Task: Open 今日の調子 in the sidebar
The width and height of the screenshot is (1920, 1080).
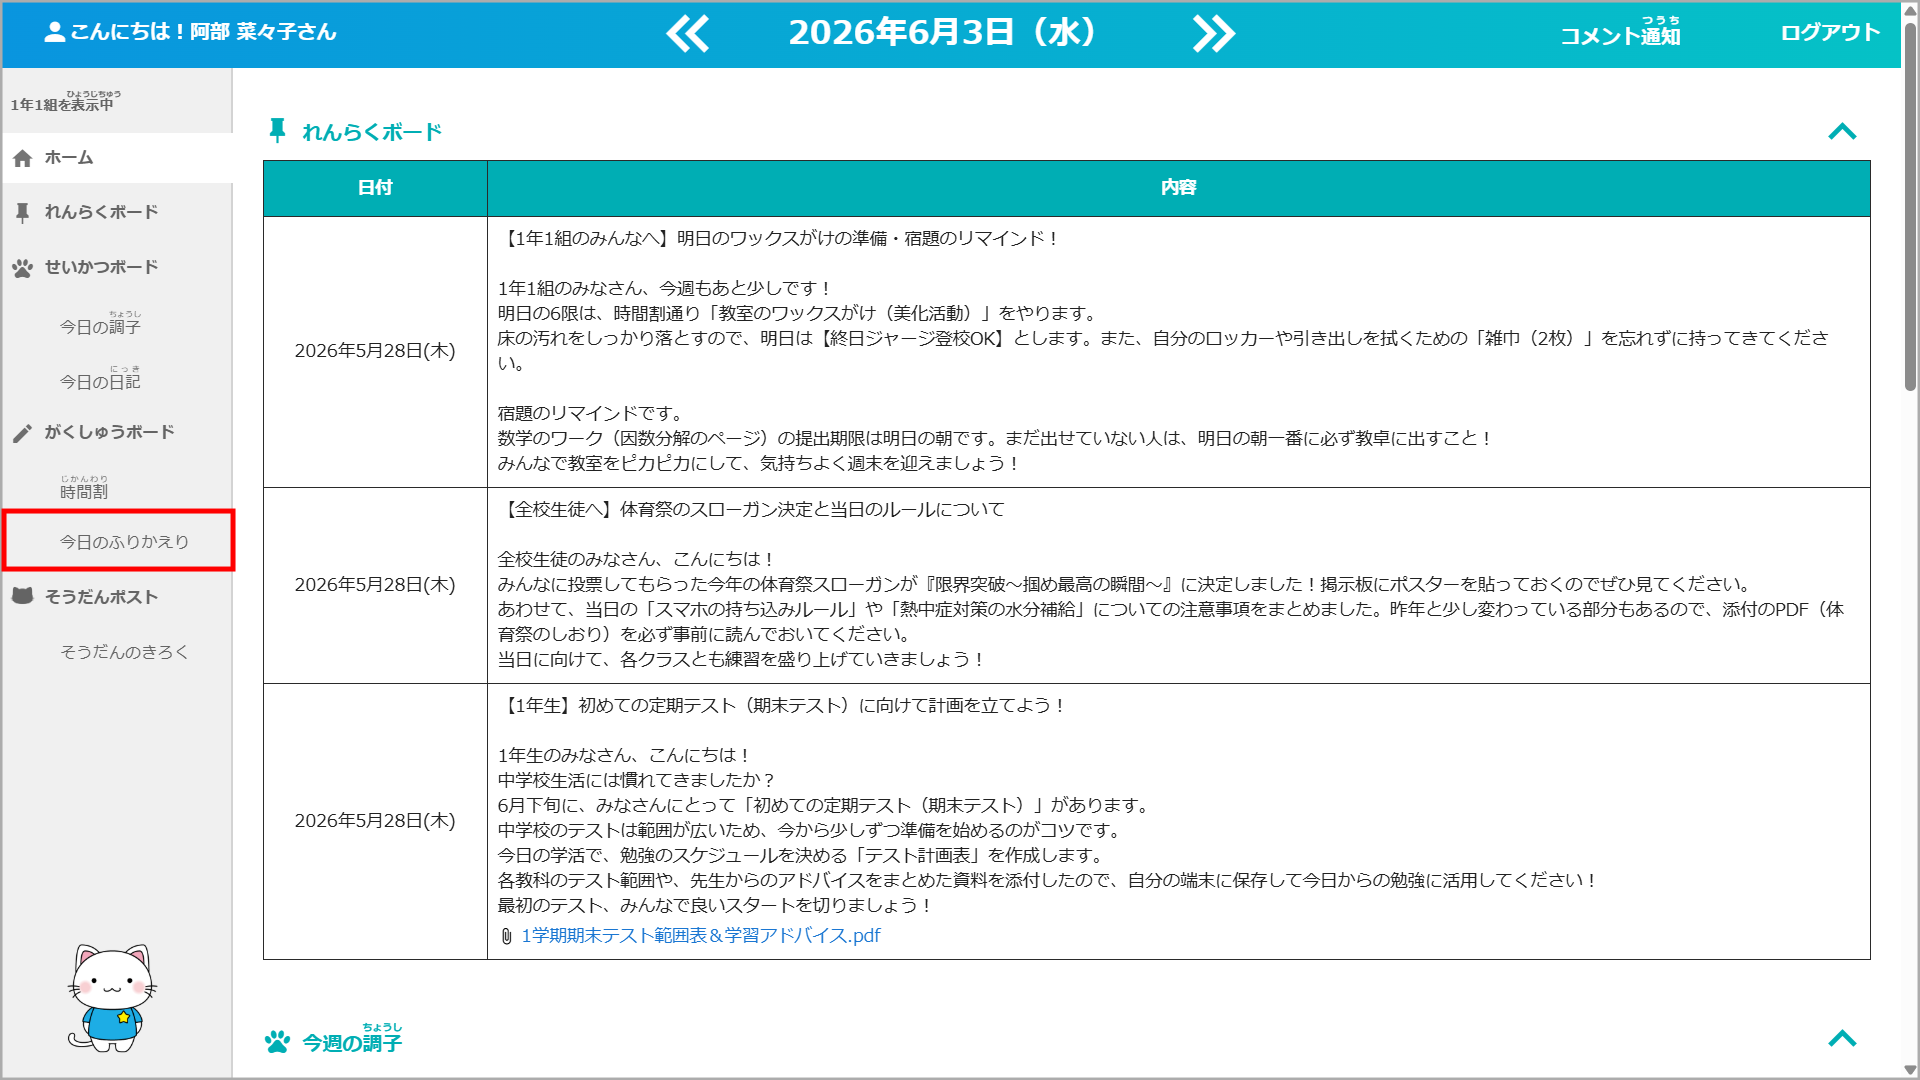Action: pos(100,322)
